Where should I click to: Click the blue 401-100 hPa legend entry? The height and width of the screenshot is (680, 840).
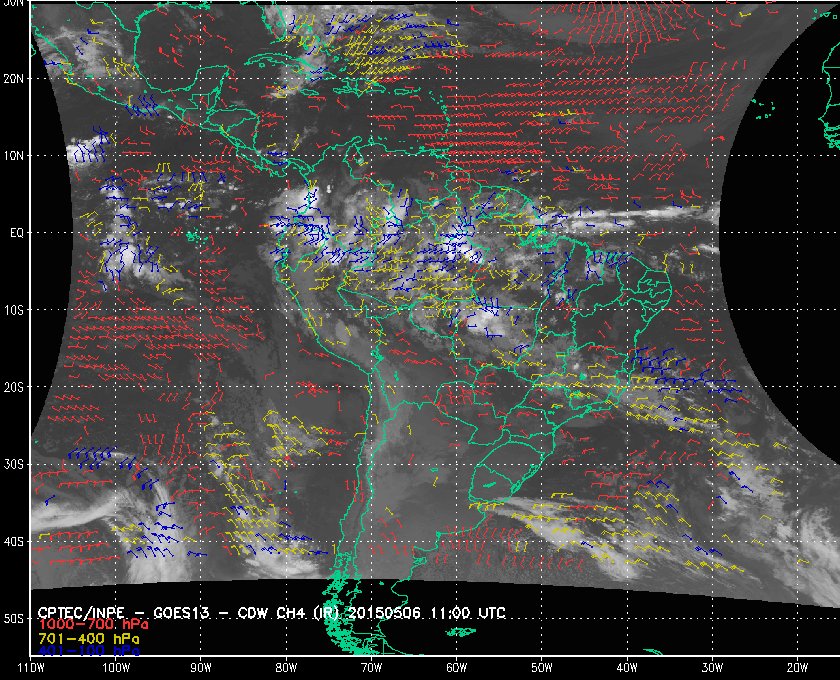89,651
